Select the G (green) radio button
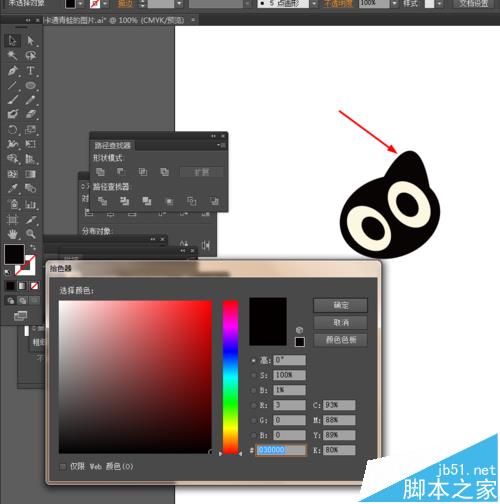Image resolution: width=500 pixels, height=504 pixels. coord(254,420)
